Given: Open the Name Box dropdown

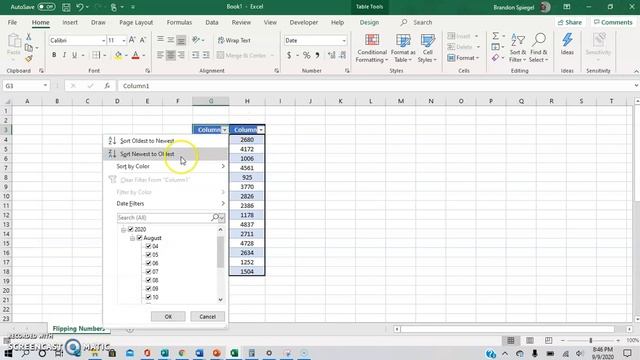Looking at the screenshot, I should [x=45, y=86].
